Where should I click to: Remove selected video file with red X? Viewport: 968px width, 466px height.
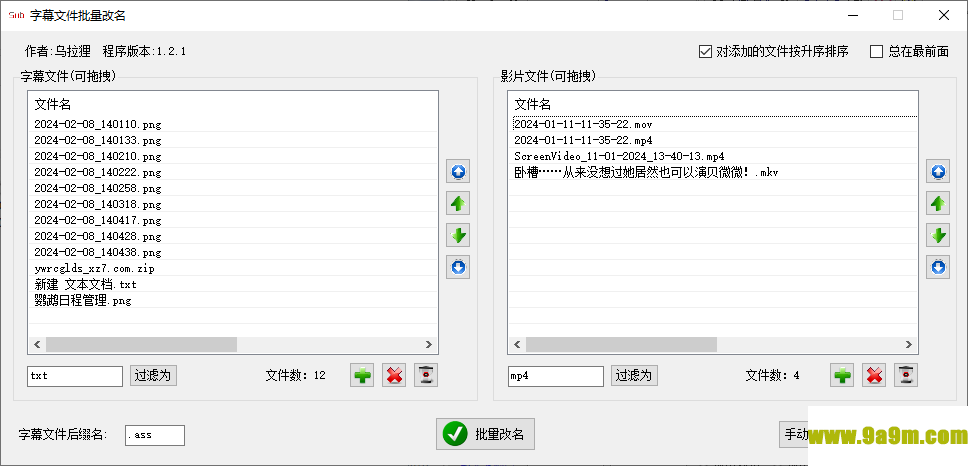point(874,375)
